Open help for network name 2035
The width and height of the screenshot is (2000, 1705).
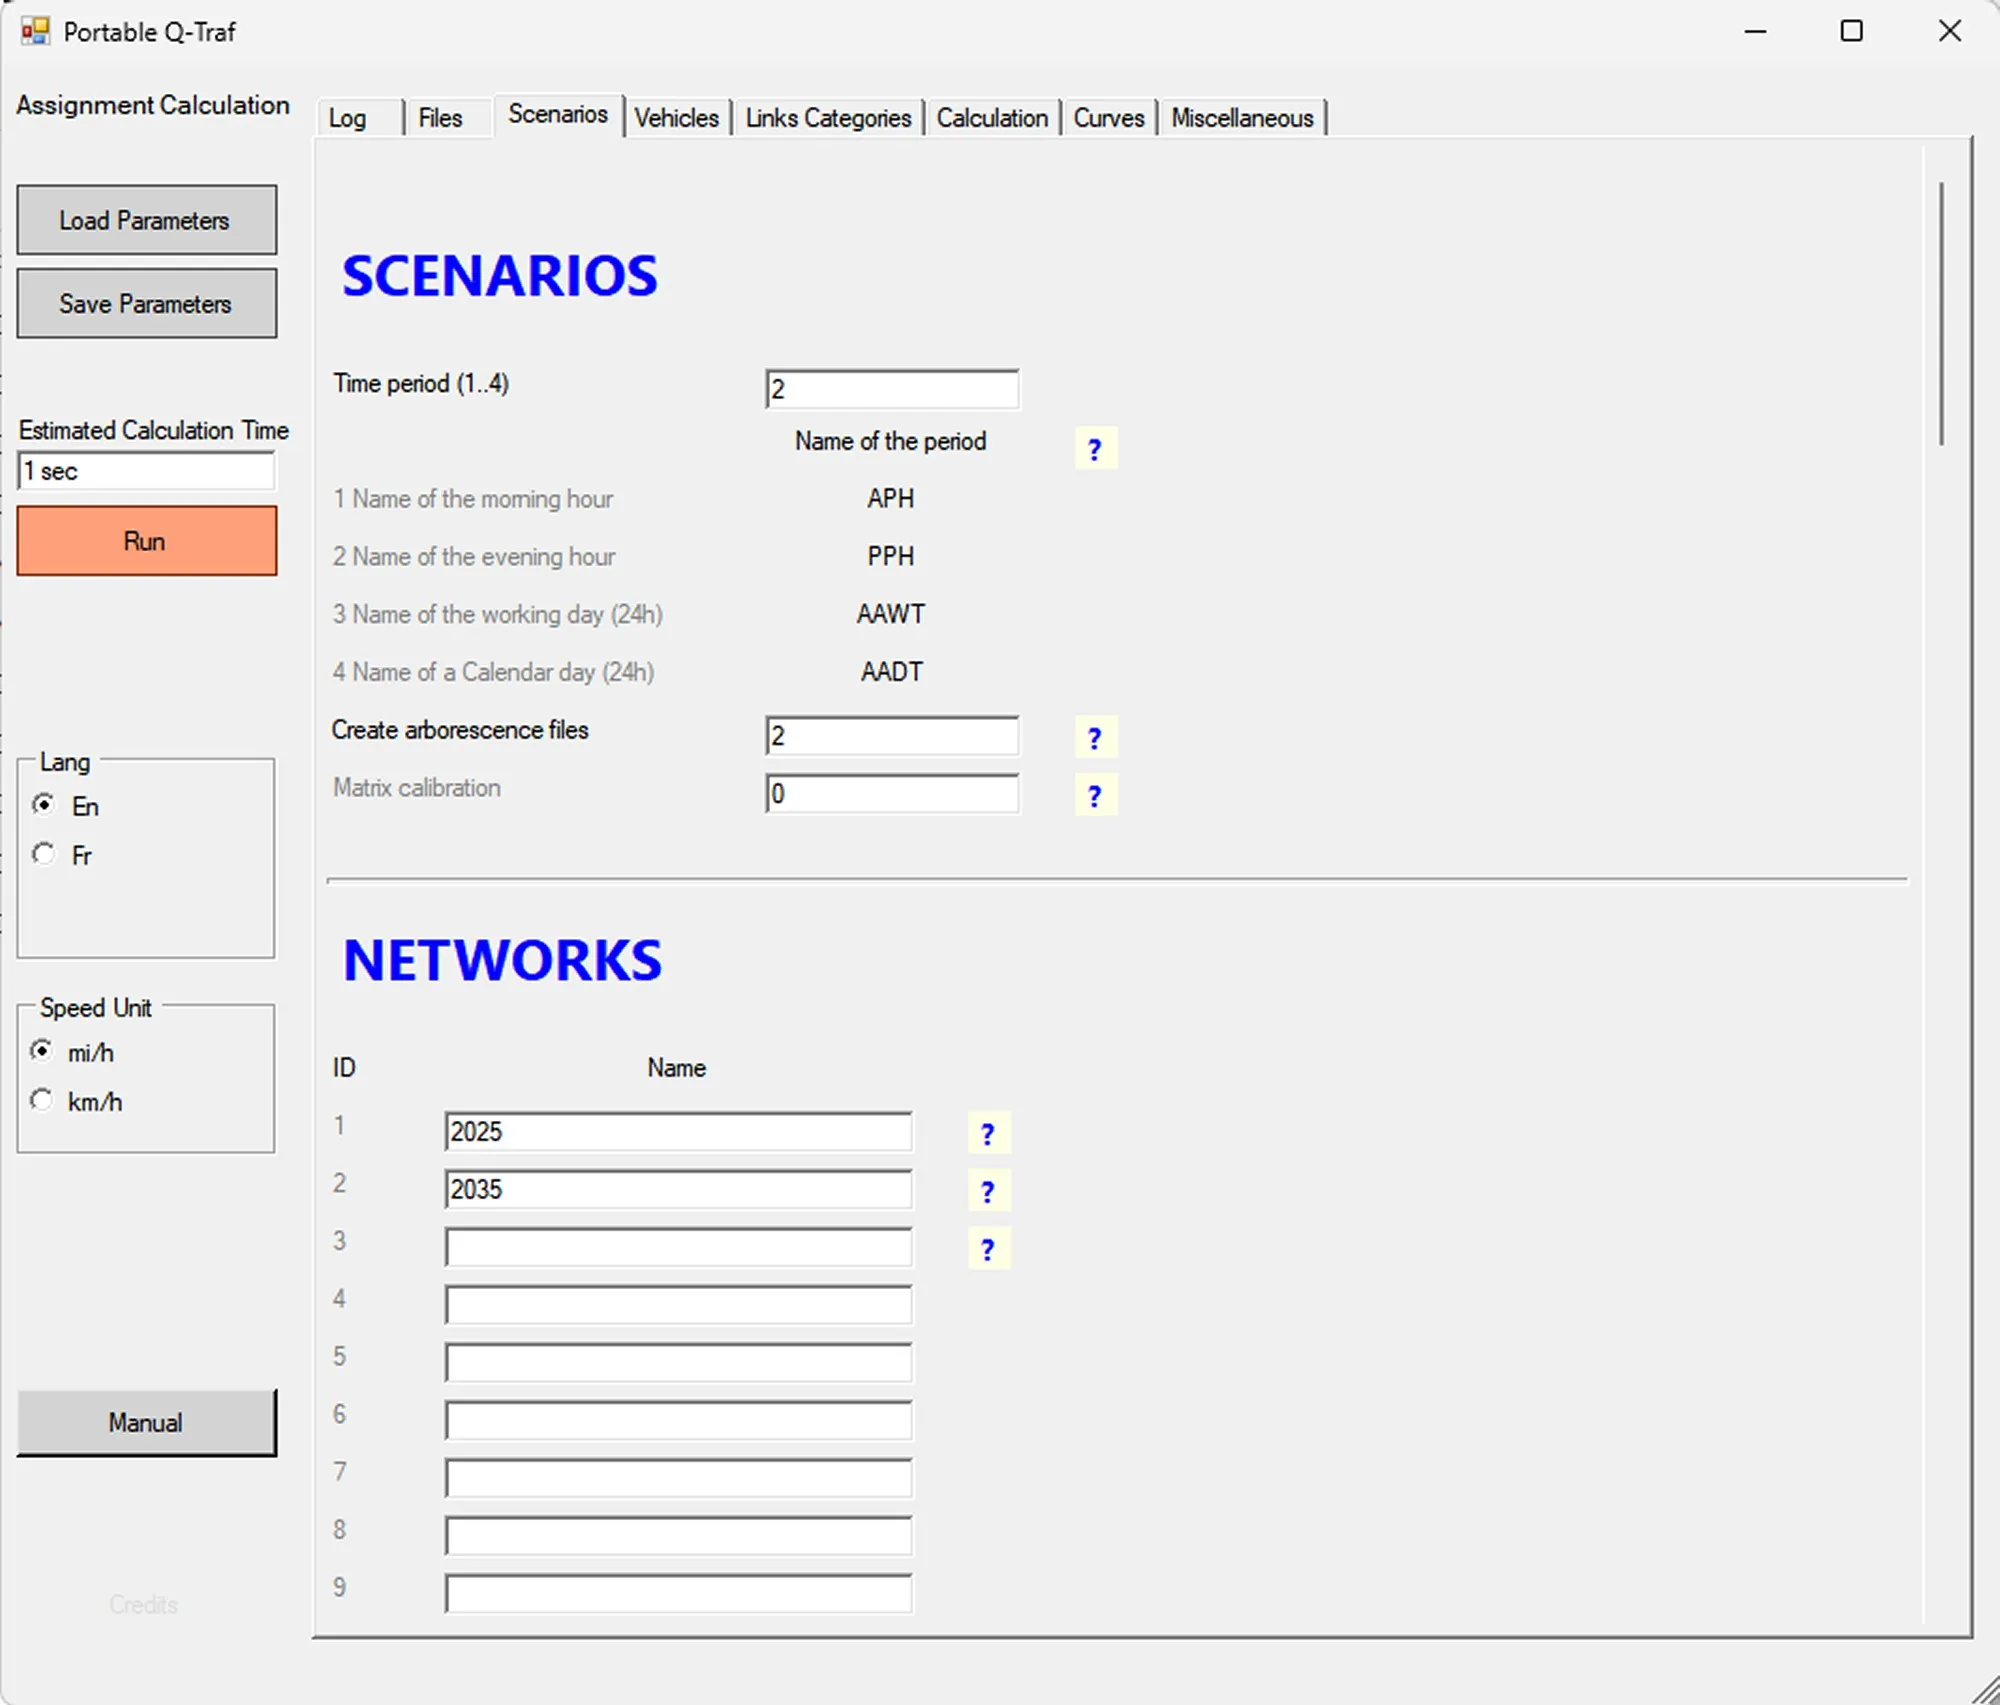tap(988, 1191)
